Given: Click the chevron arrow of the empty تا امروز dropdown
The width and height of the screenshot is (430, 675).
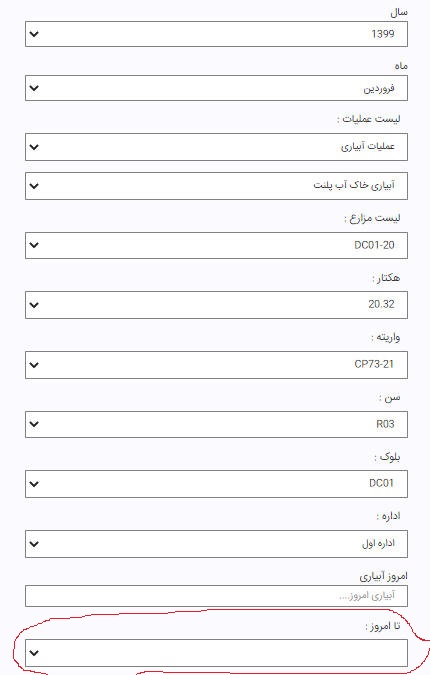Looking at the screenshot, I should coord(34,653).
